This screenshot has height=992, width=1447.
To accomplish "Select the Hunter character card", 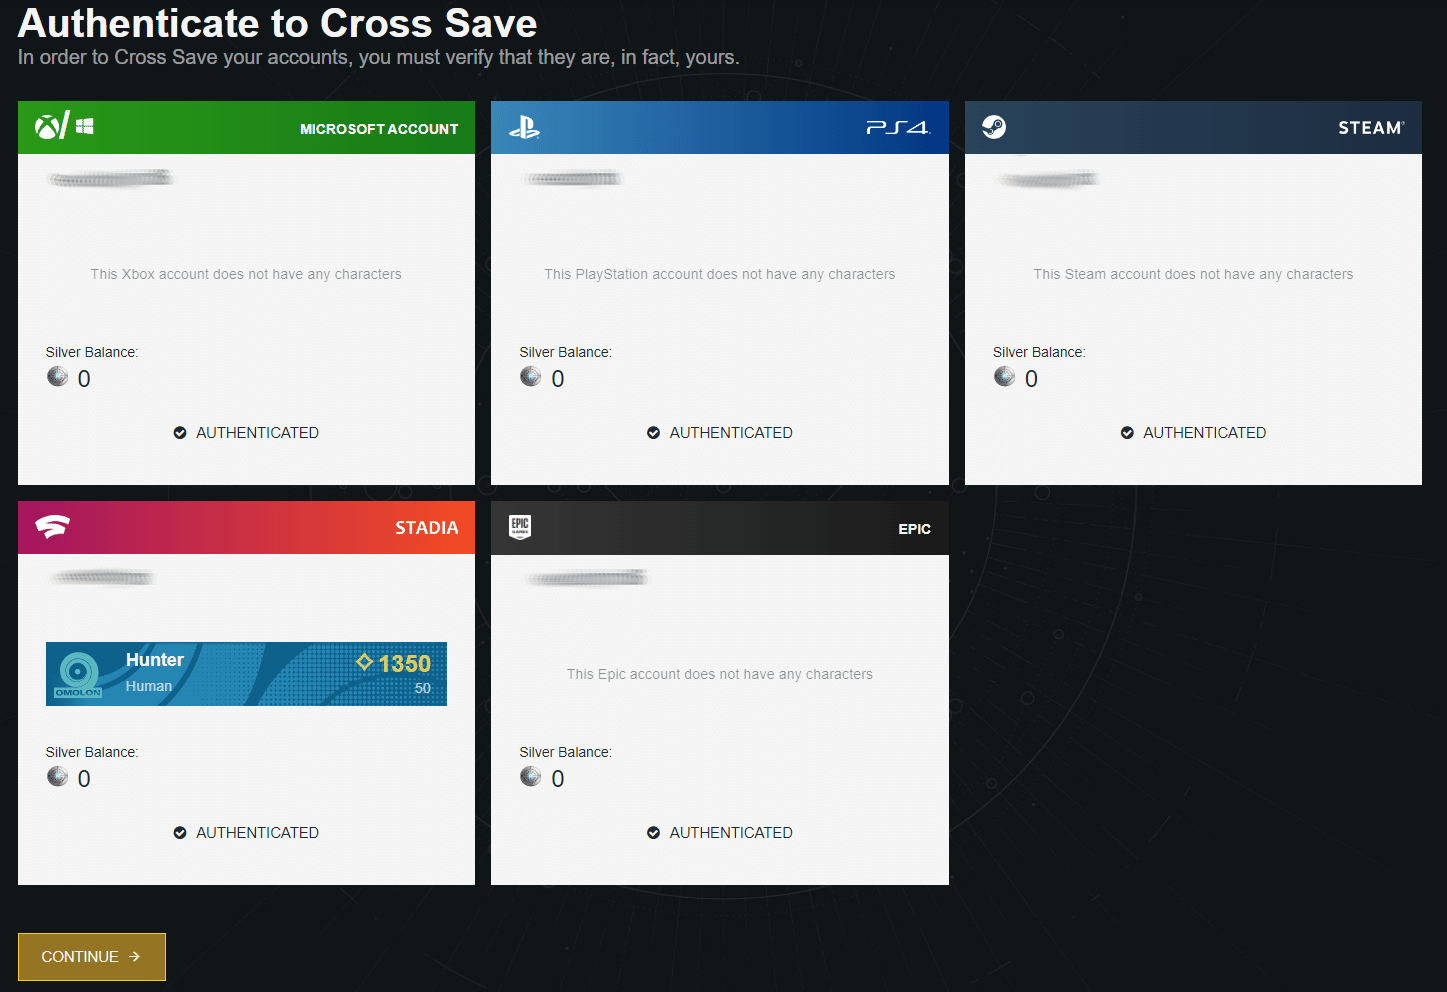I will pyautogui.click(x=246, y=673).
